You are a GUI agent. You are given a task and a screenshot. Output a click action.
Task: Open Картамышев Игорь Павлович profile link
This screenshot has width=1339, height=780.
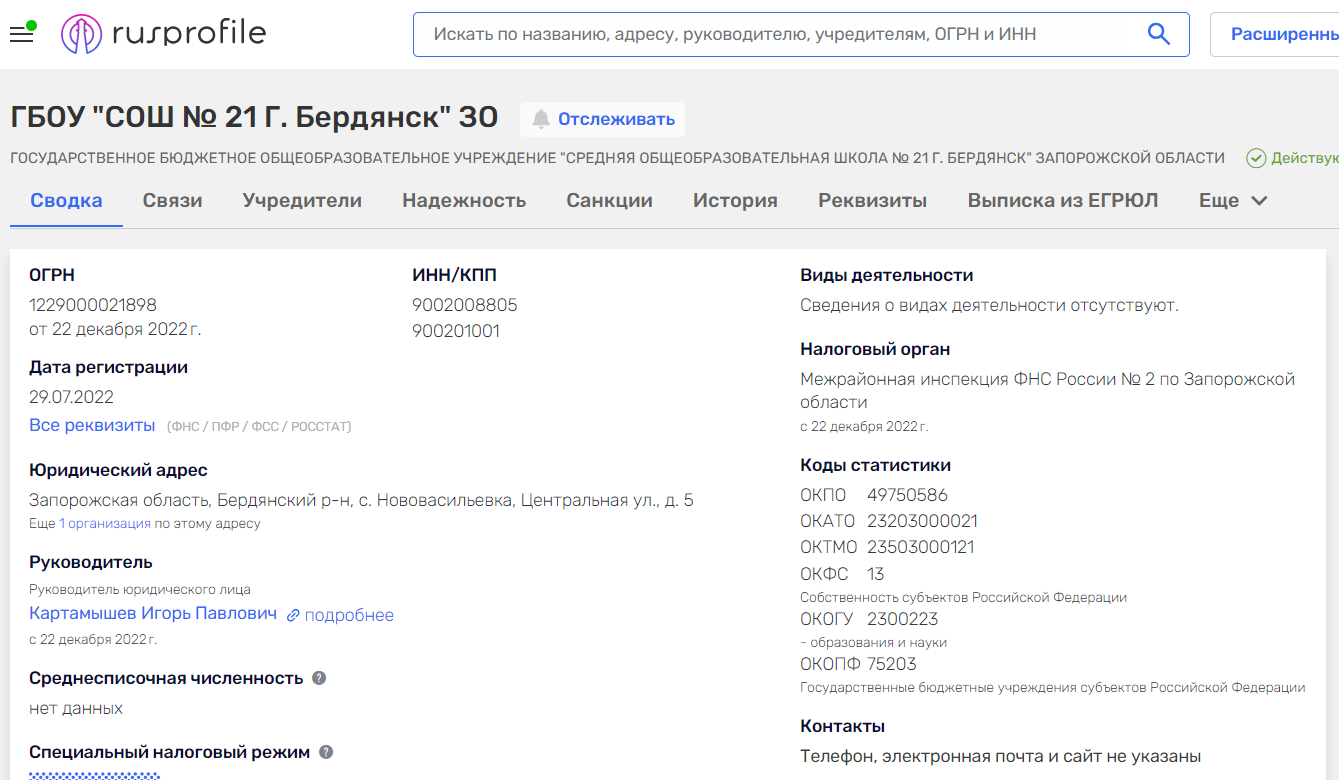[x=153, y=614]
